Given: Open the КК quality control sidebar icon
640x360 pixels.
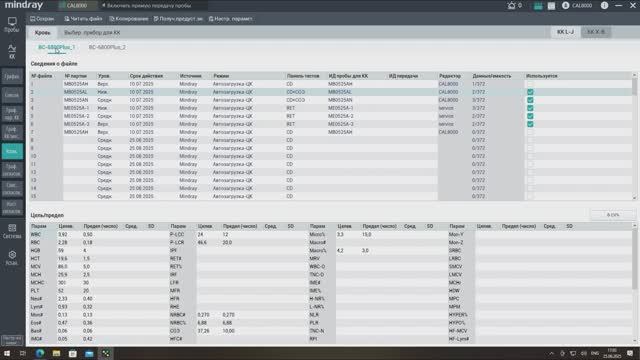Looking at the screenshot, I should point(12,52).
